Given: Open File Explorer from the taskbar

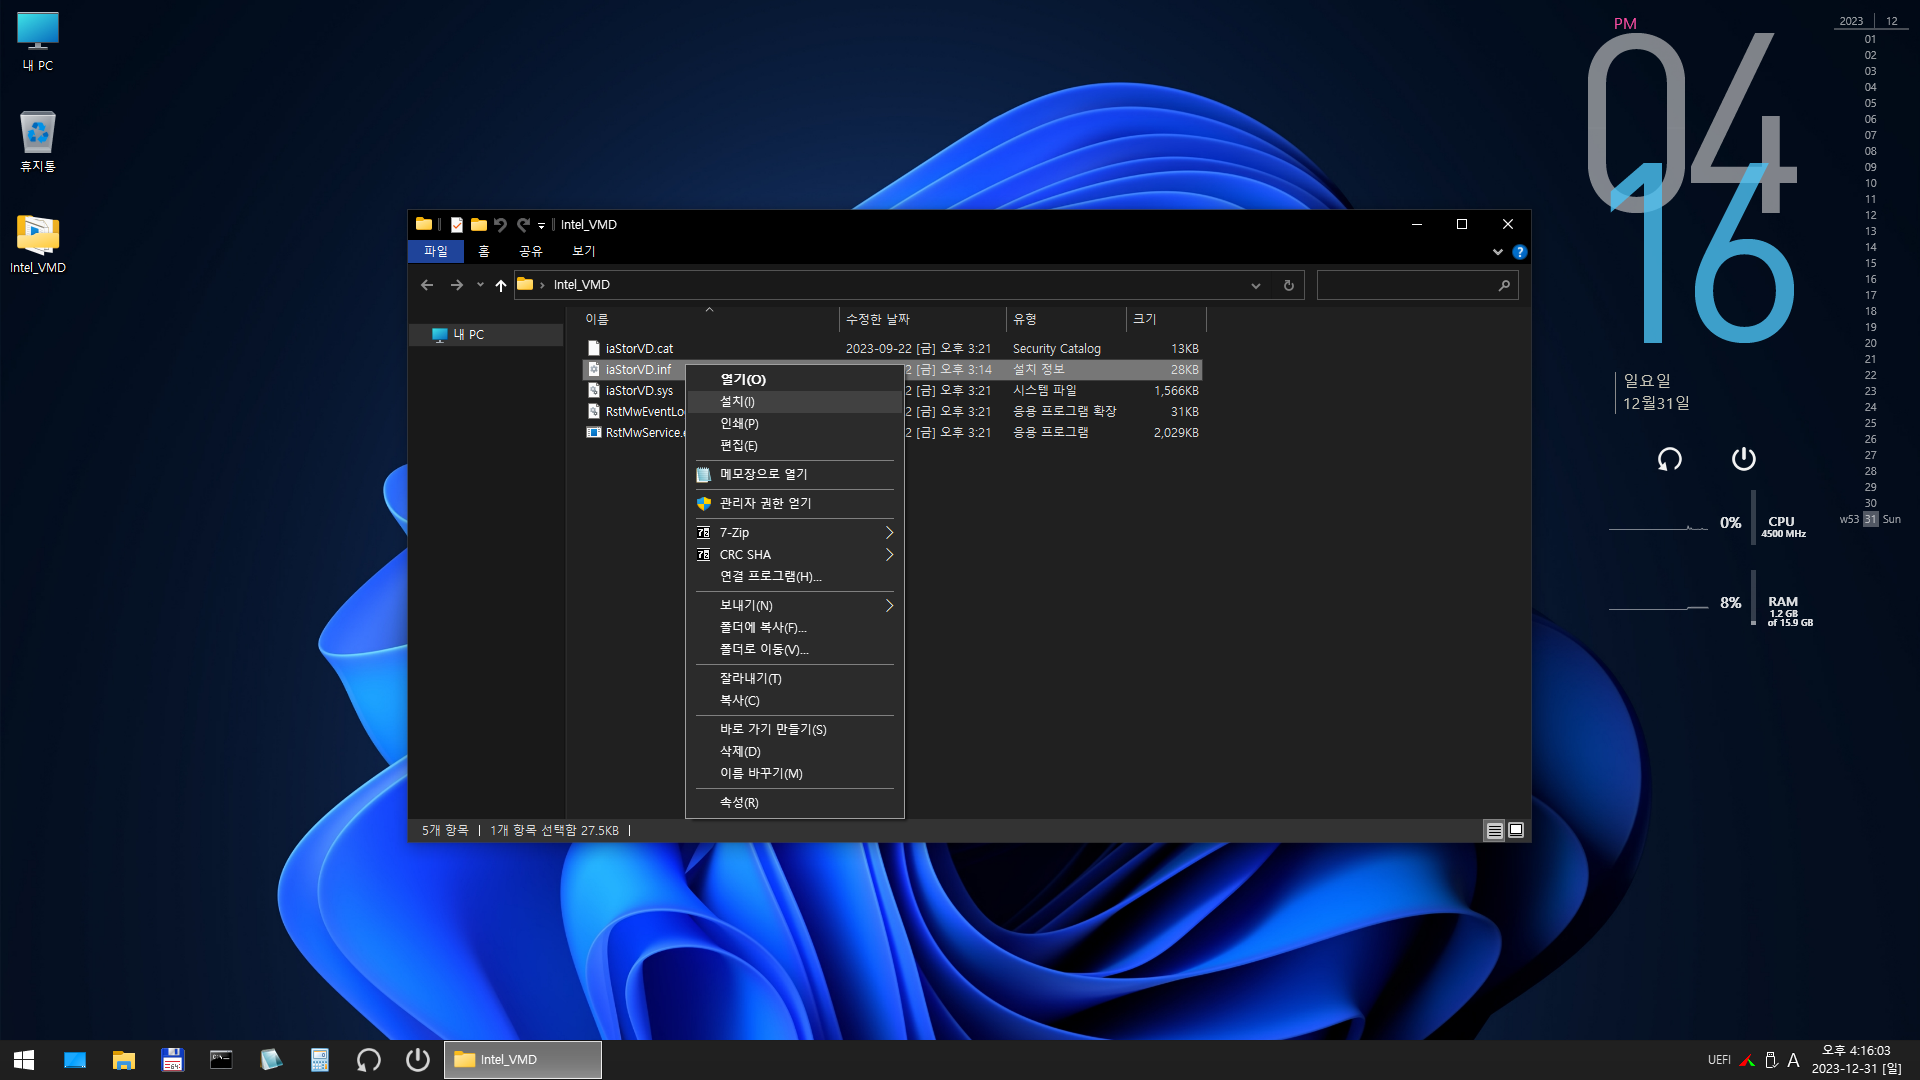Looking at the screenshot, I should click(124, 1060).
